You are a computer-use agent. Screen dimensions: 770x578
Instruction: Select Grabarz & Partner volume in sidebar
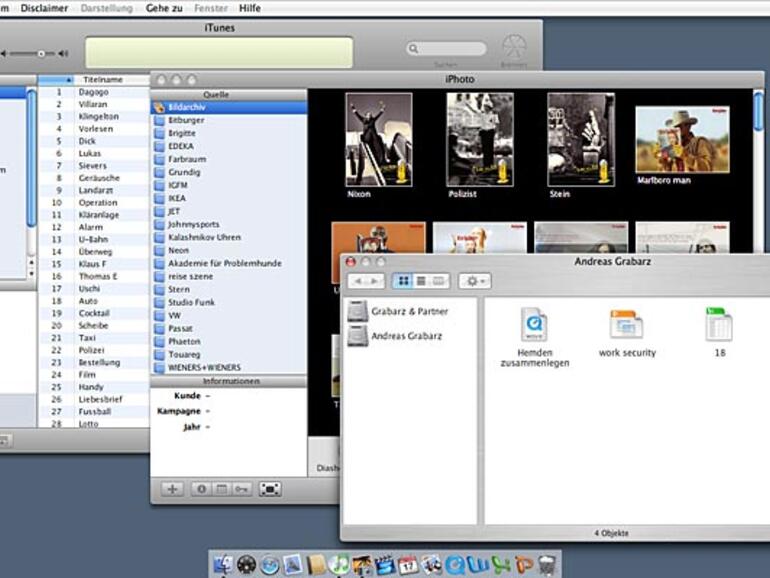pos(409,312)
